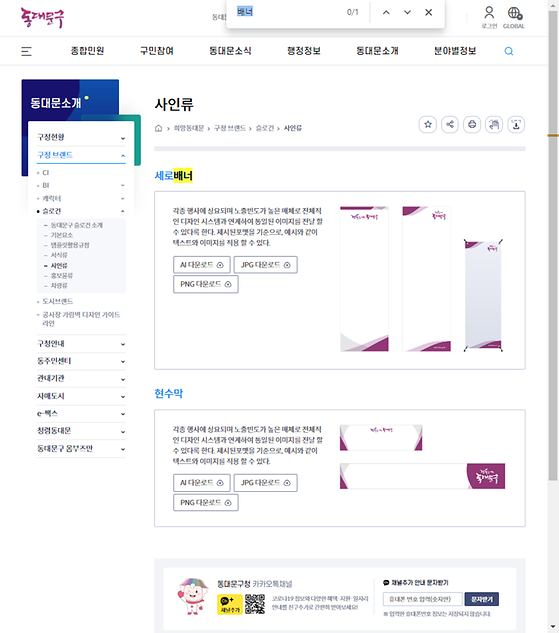
Task: Click 구정브랜드 breadcrumb link
Action: 230,128
